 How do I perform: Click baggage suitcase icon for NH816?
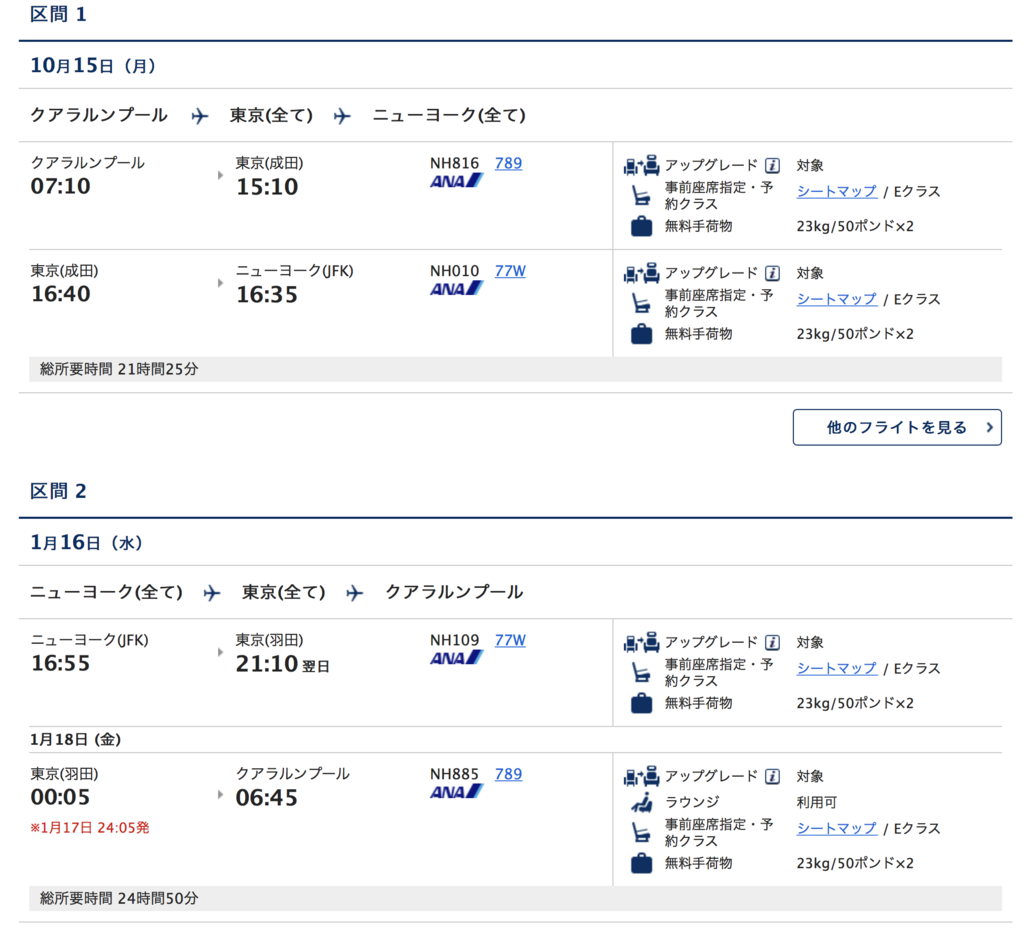(641, 226)
